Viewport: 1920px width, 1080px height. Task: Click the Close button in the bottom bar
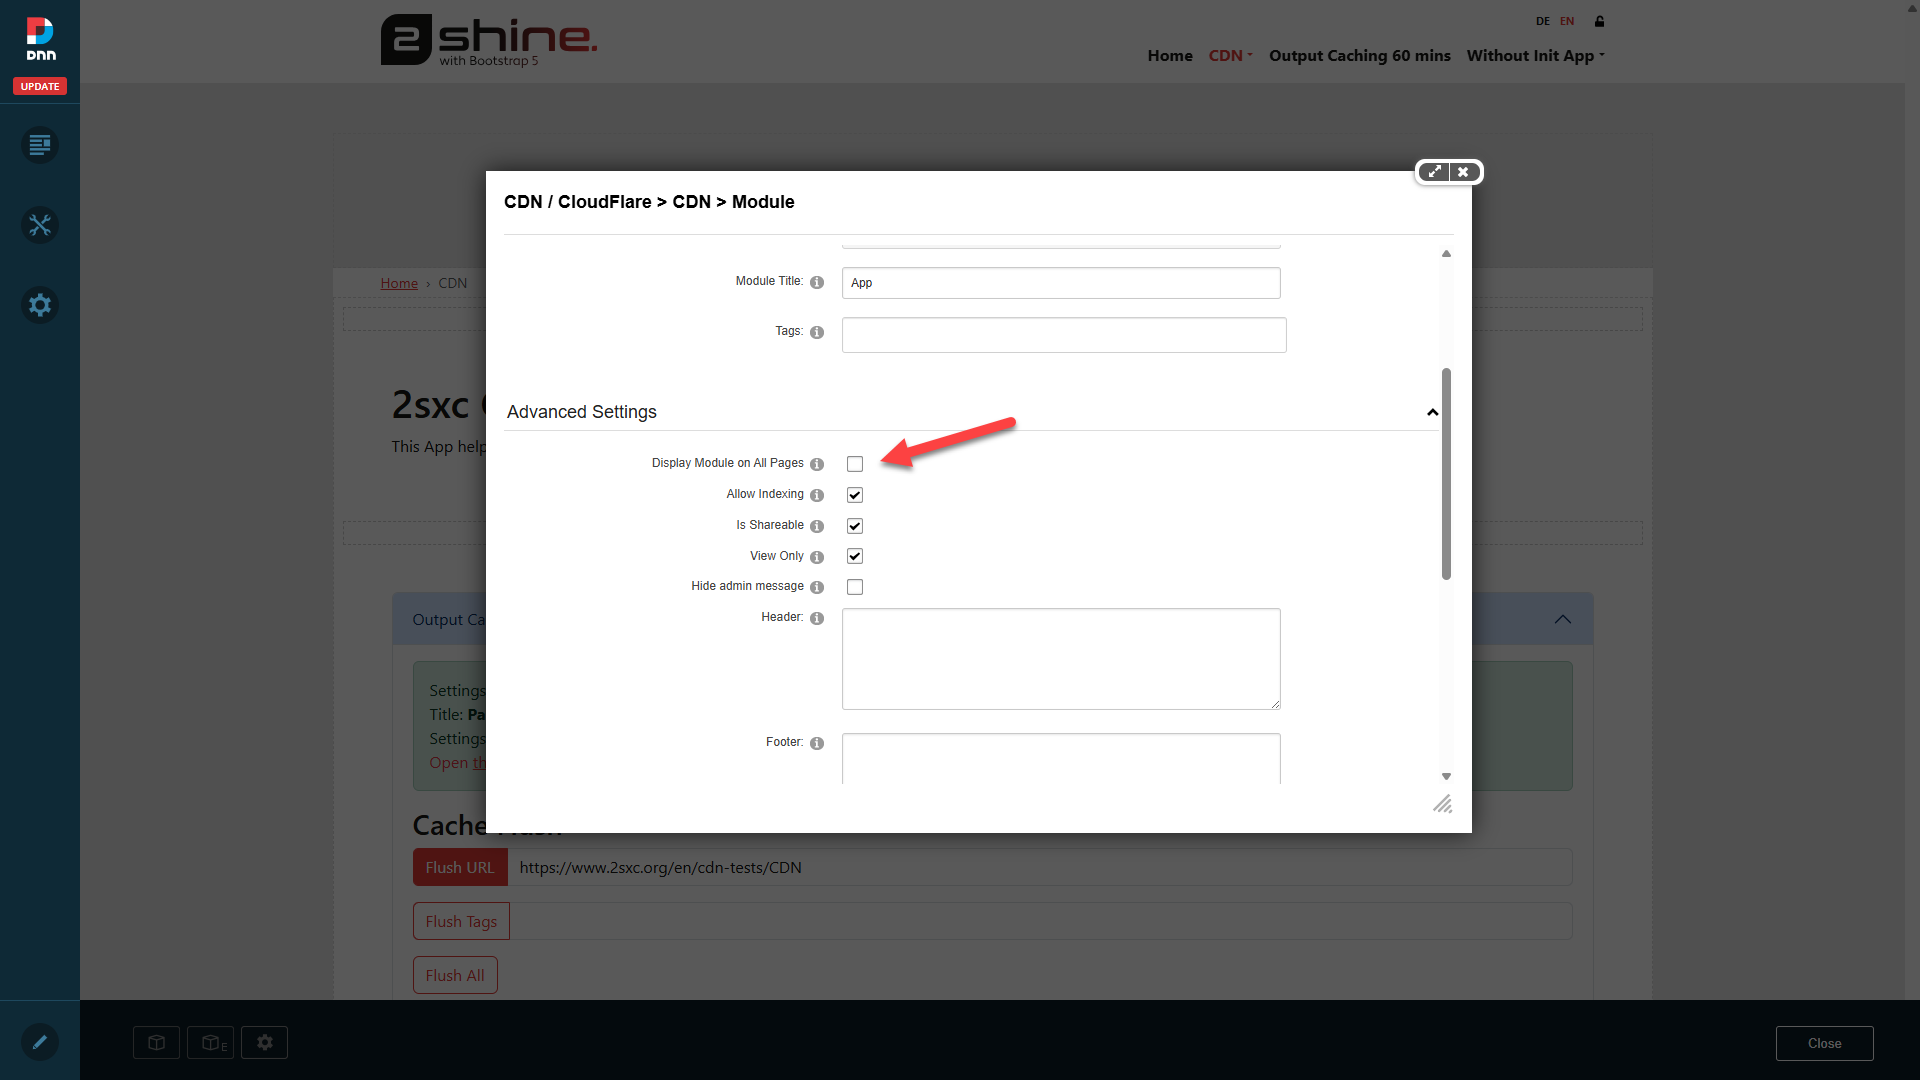(x=1824, y=1043)
